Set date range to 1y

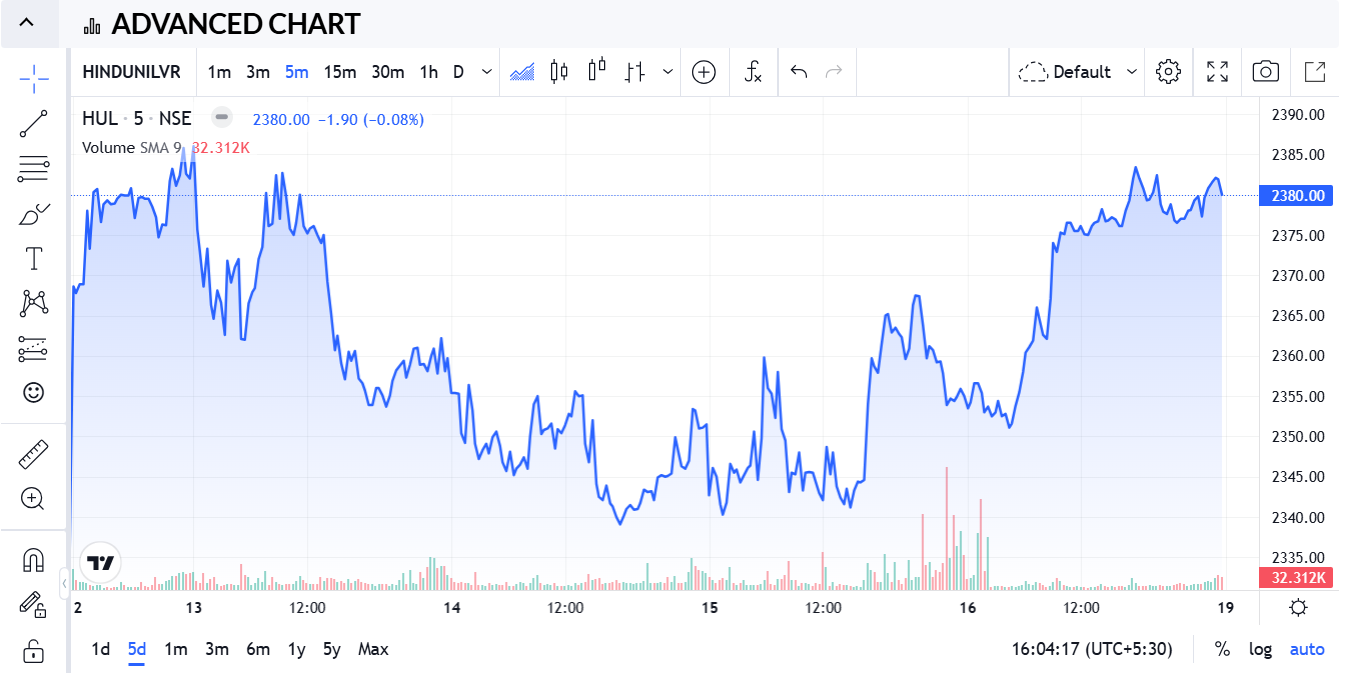[x=297, y=649]
